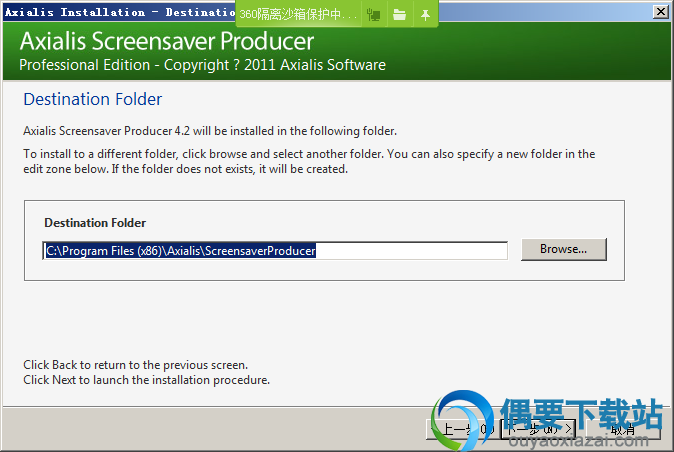Click the 360 sandbox computer icon

[374, 15]
